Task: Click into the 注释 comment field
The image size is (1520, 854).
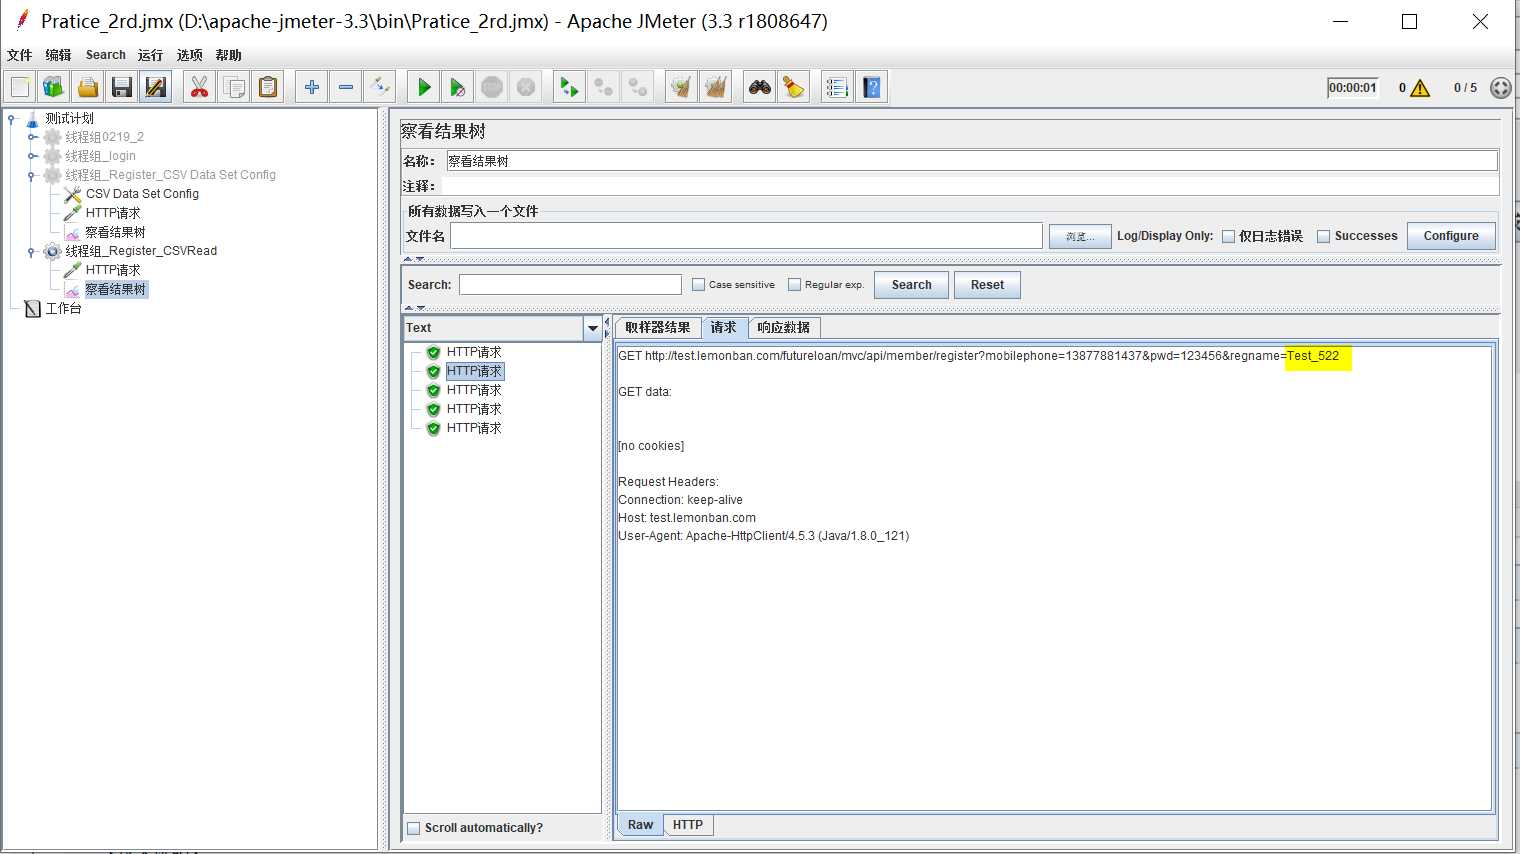Action: 971,186
